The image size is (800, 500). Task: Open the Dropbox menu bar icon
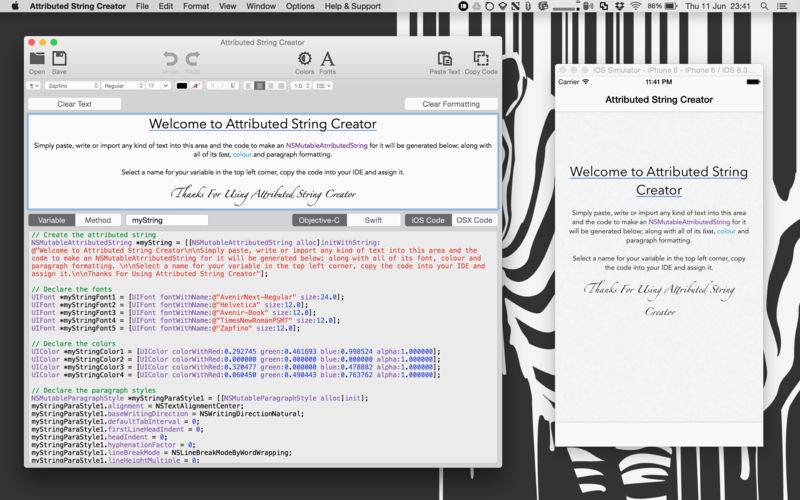(x=619, y=6)
